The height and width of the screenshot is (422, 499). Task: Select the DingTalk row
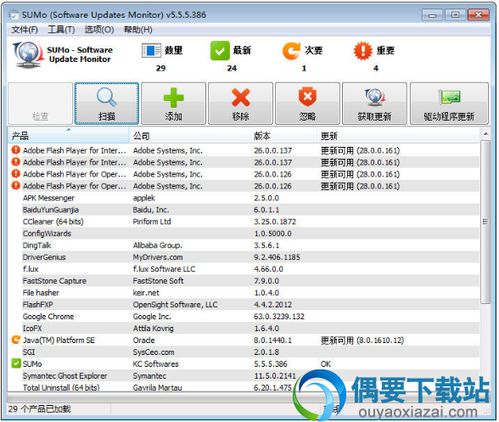pos(244,245)
